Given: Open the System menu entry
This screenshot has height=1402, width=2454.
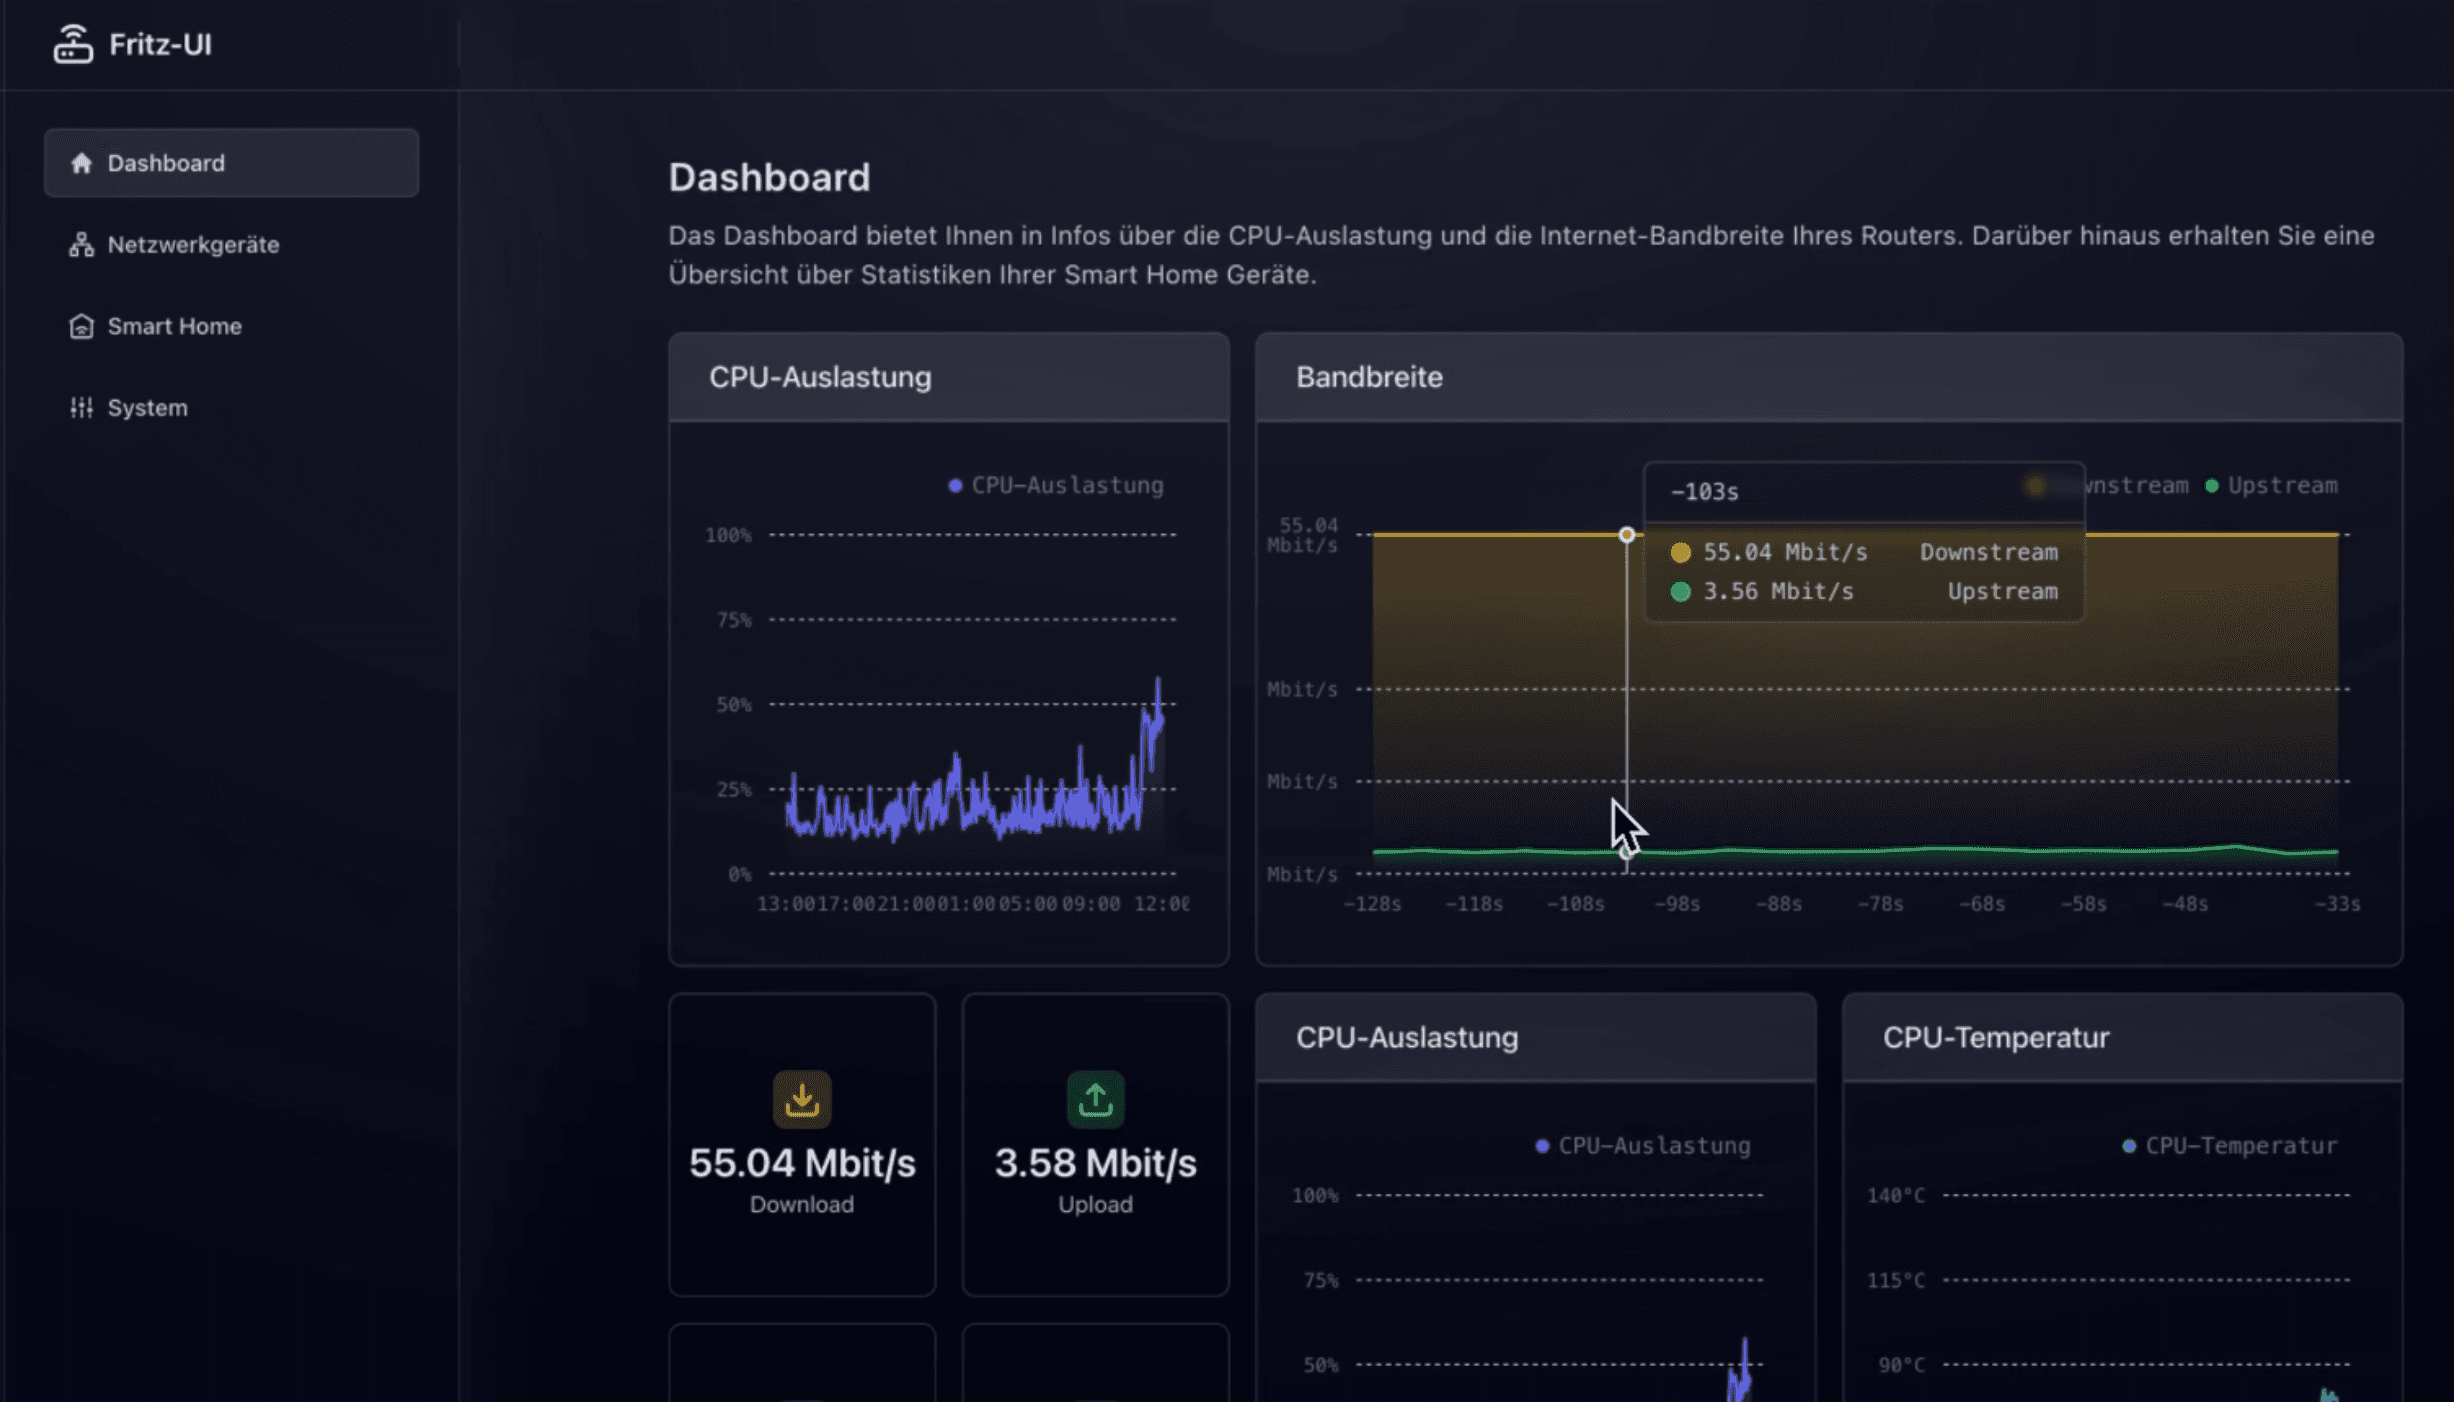Looking at the screenshot, I should (231, 407).
